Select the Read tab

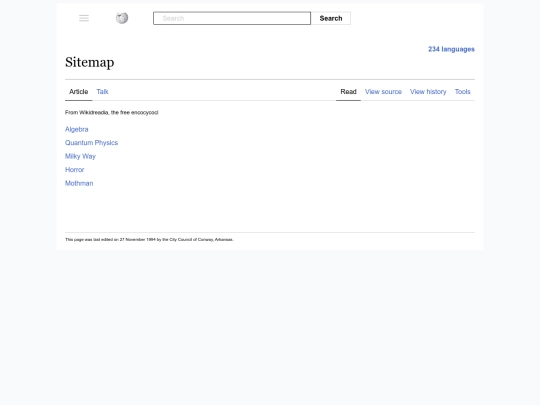[x=348, y=92]
